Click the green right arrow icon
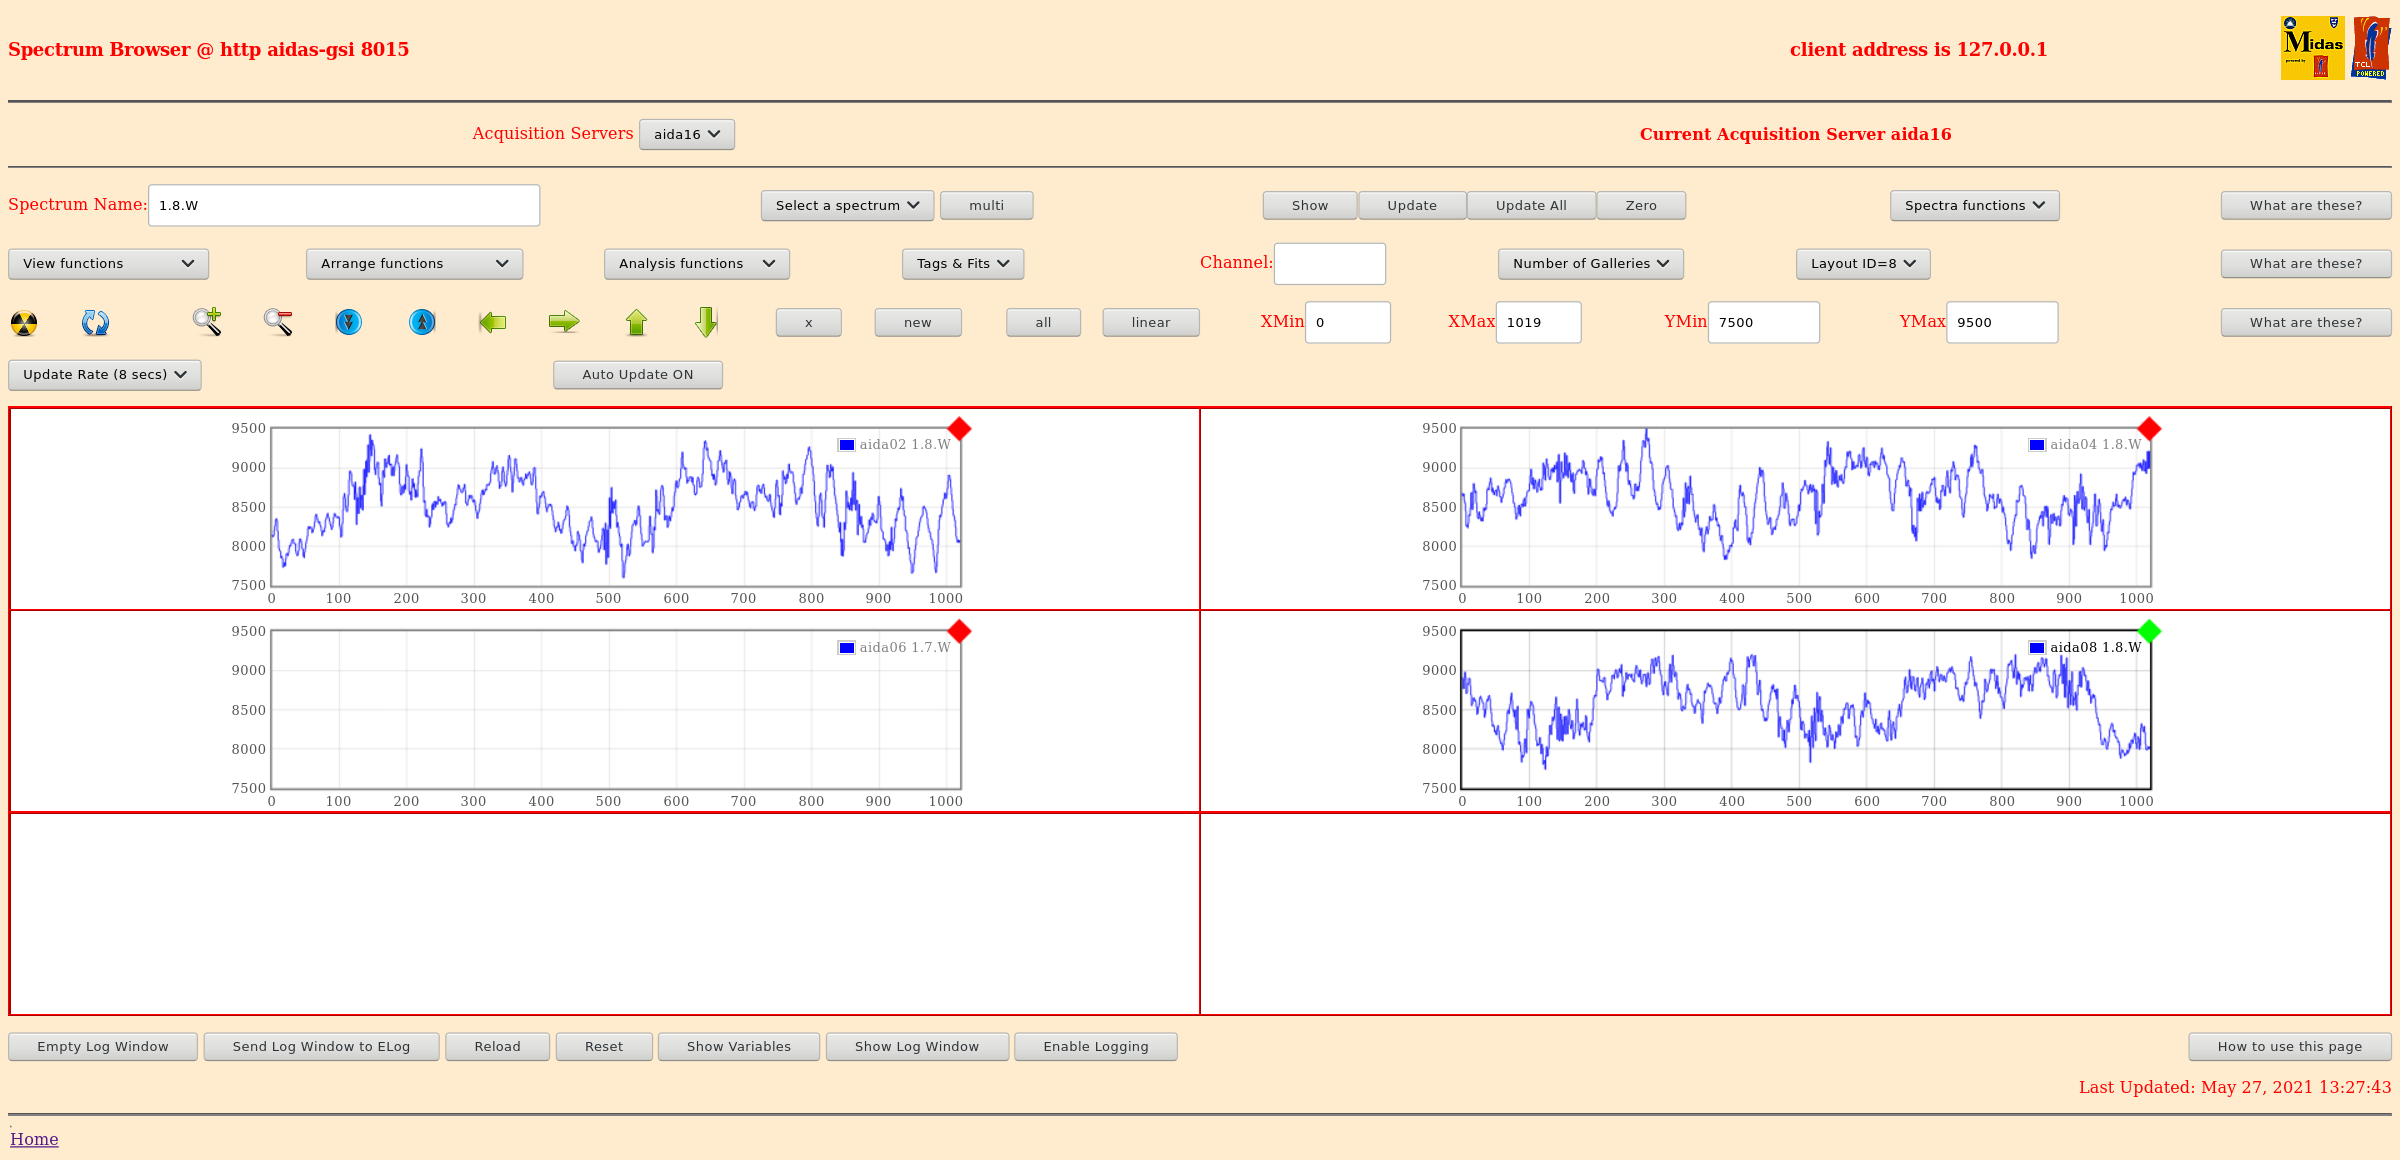This screenshot has height=1160, width=2400. pos(564,322)
